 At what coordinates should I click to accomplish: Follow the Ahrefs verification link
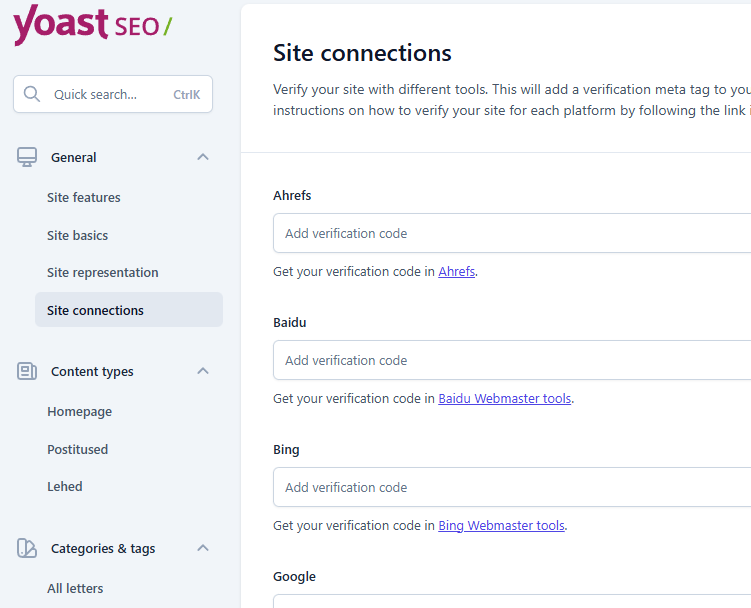tap(457, 271)
